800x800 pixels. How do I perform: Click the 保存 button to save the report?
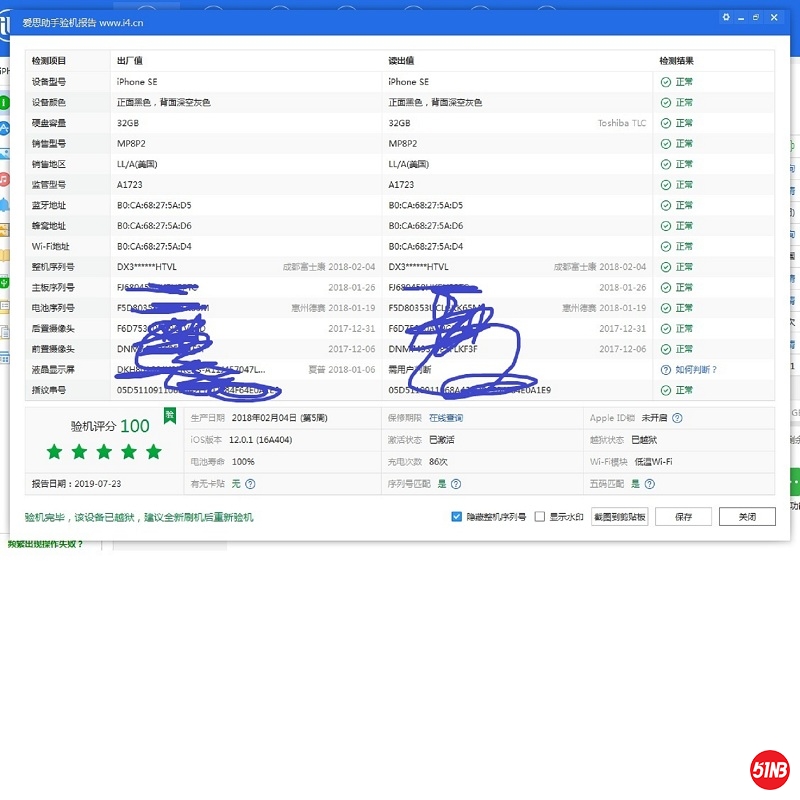[x=684, y=516]
